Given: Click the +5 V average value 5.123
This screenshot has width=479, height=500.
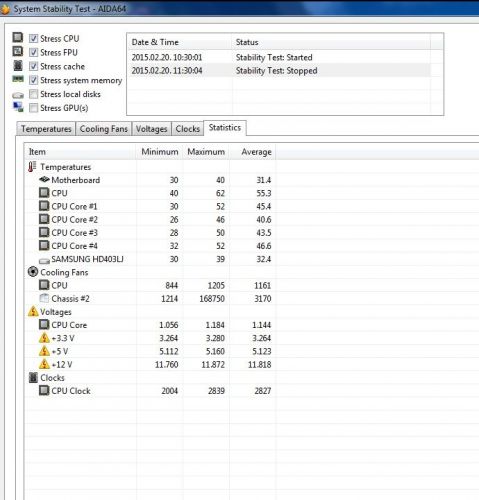Looking at the screenshot, I should coord(262,351).
